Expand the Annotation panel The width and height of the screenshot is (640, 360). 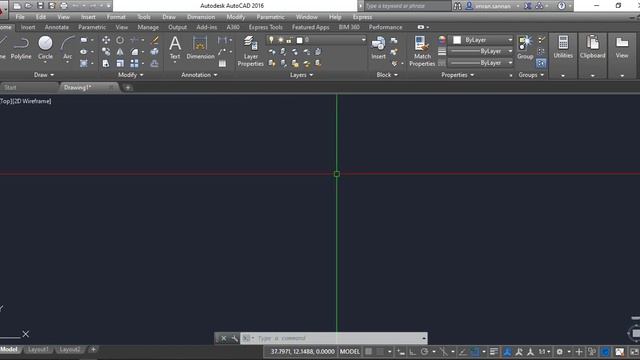coord(199,75)
